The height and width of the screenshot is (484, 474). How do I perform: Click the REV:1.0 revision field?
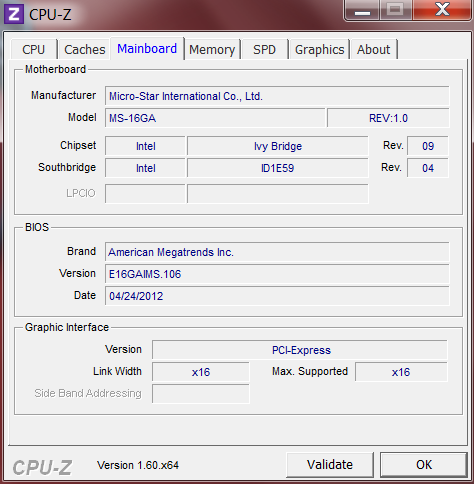(388, 118)
